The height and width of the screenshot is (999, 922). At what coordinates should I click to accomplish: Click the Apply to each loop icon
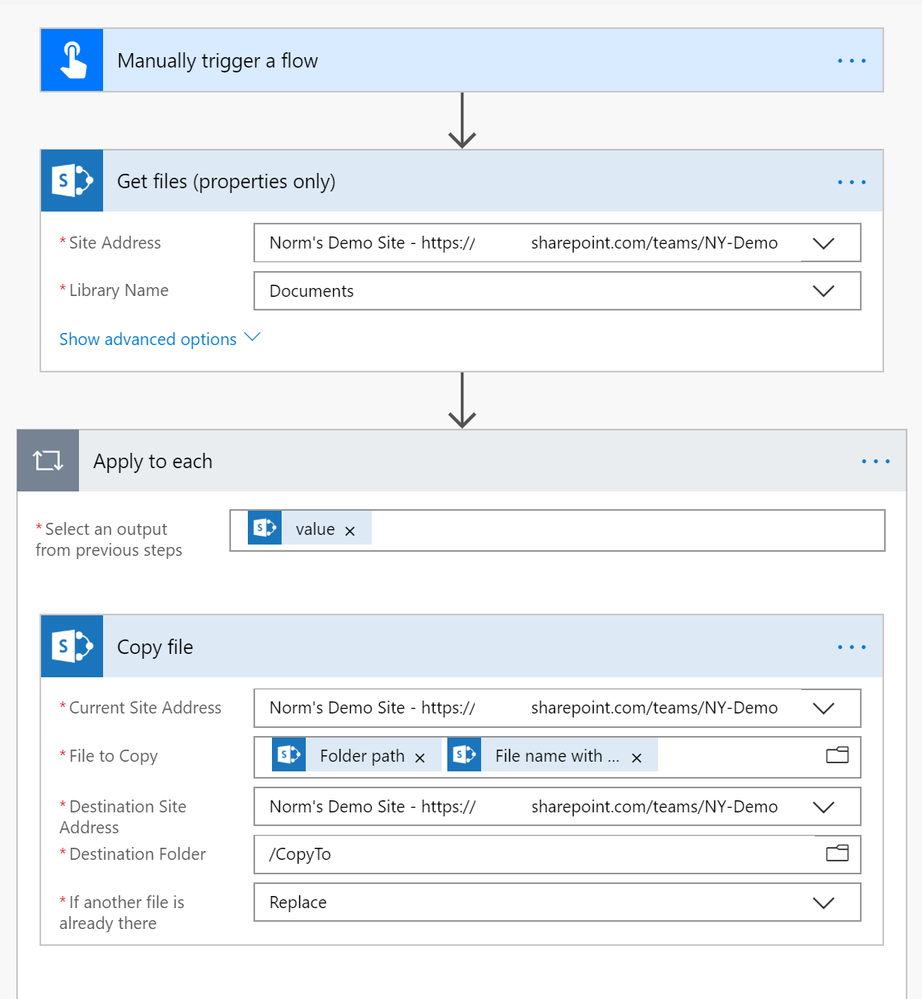[x=48, y=461]
